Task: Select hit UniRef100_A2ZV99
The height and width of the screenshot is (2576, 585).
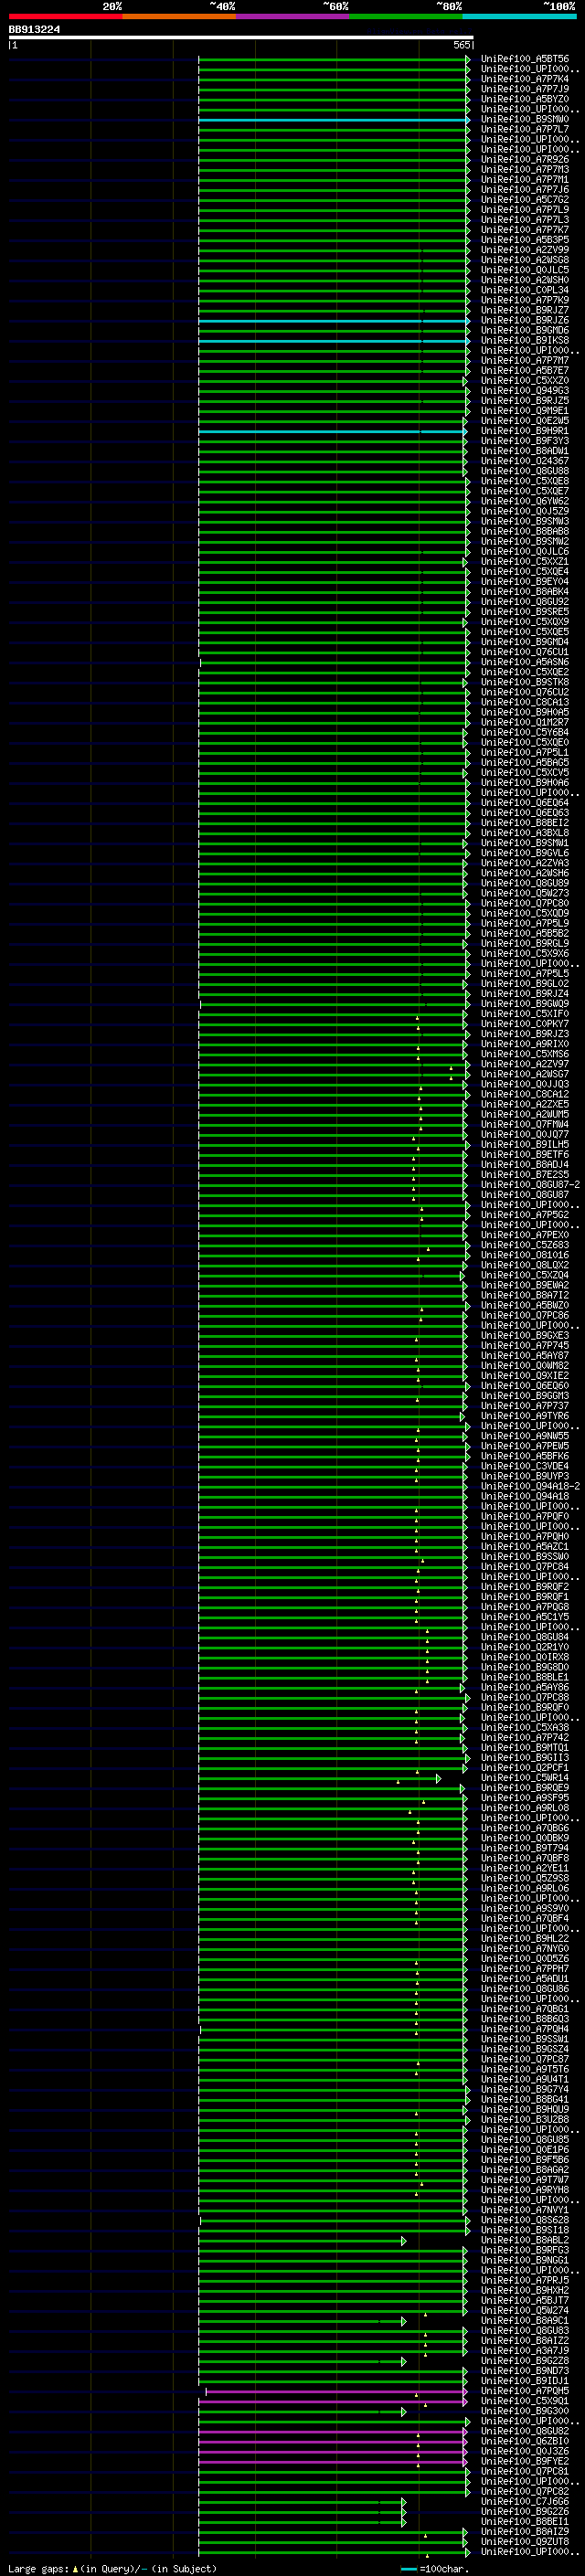Action: point(525,250)
